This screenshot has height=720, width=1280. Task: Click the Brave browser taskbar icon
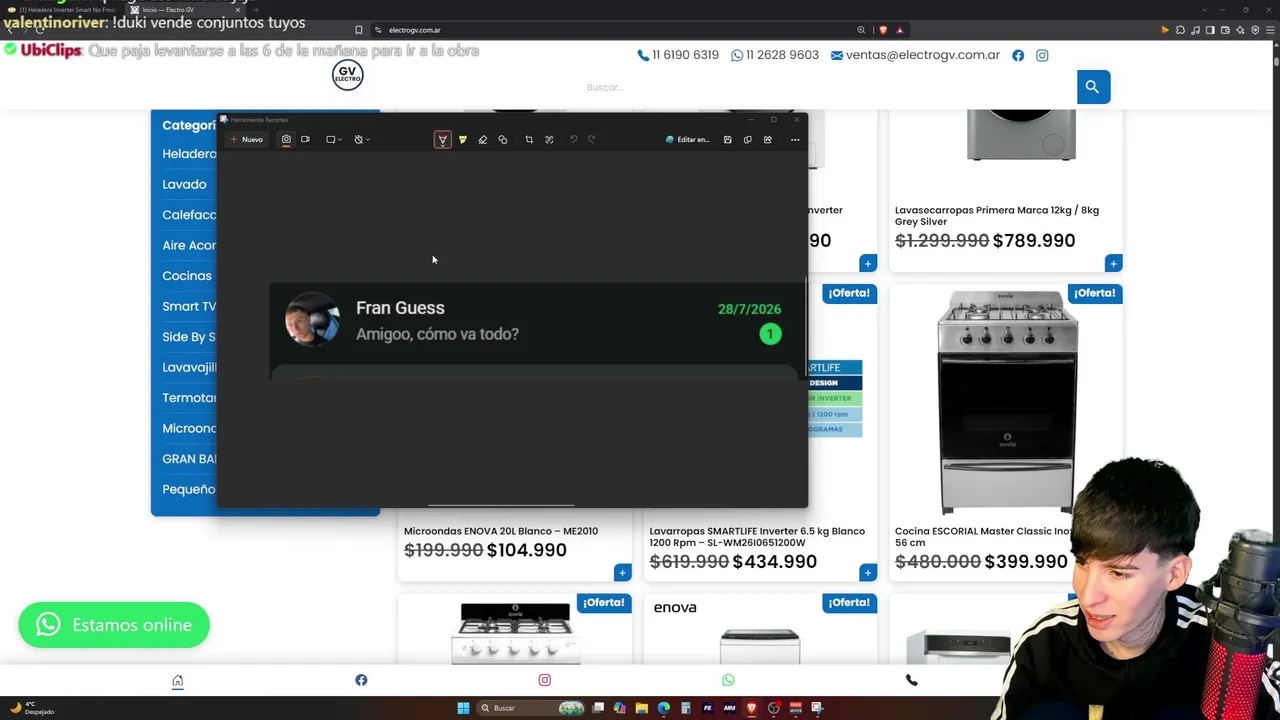click(x=751, y=708)
